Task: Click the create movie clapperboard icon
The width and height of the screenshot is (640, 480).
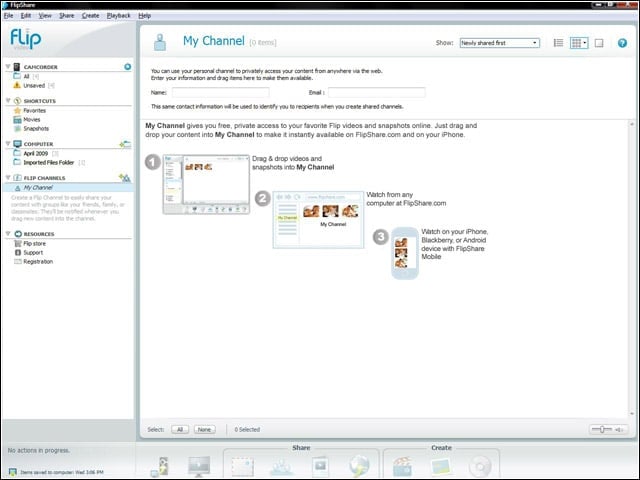Action: click(402, 467)
